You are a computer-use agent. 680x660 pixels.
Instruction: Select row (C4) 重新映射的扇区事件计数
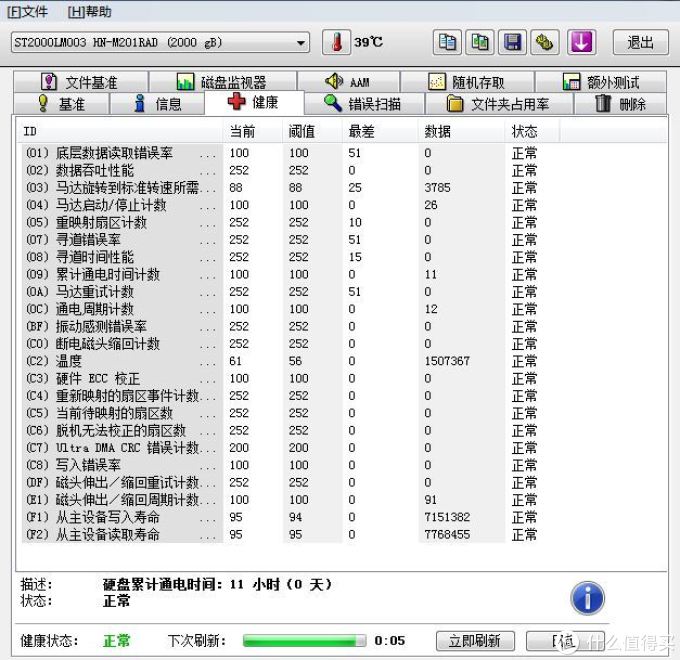click(282, 395)
